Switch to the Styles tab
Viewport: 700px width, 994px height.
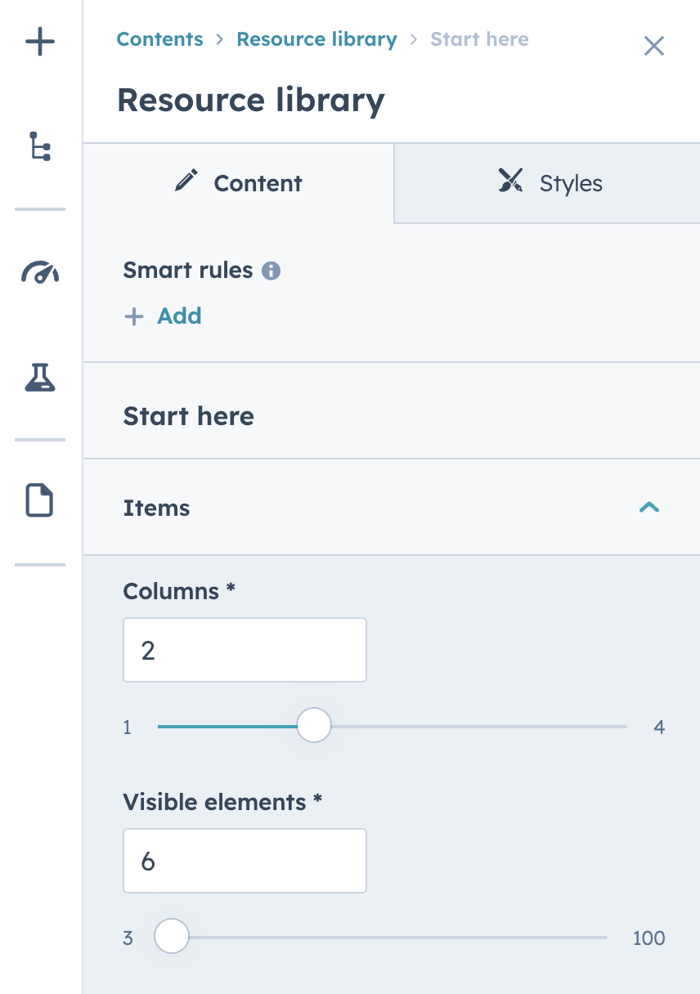(x=570, y=182)
